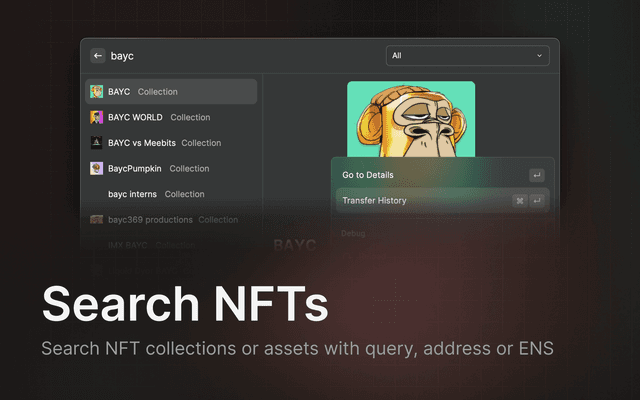Click the BAYC WORLD collection icon

[x=96, y=117]
